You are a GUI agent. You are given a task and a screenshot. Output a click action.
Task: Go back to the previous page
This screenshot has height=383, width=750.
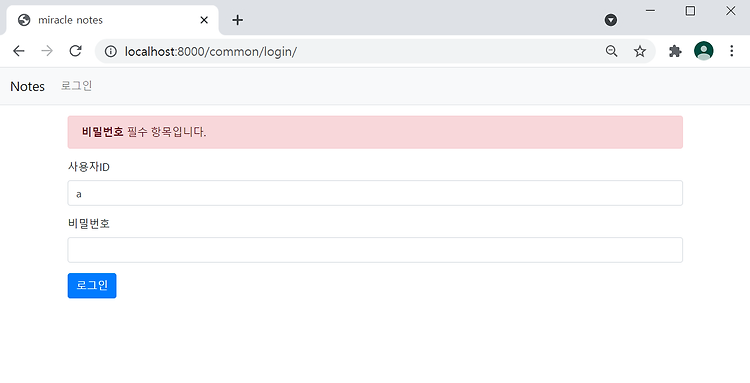tap(19, 51)
